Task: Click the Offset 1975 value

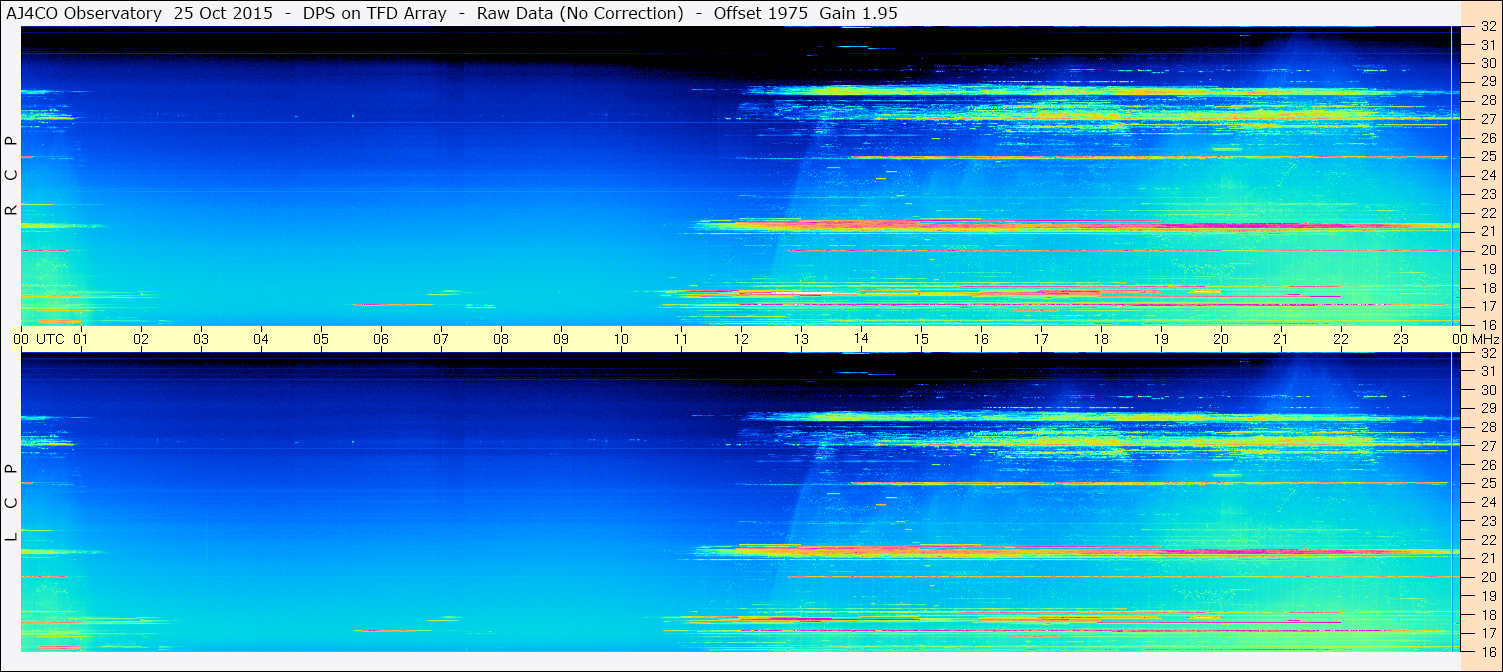Action: click(x=759, y=13)
